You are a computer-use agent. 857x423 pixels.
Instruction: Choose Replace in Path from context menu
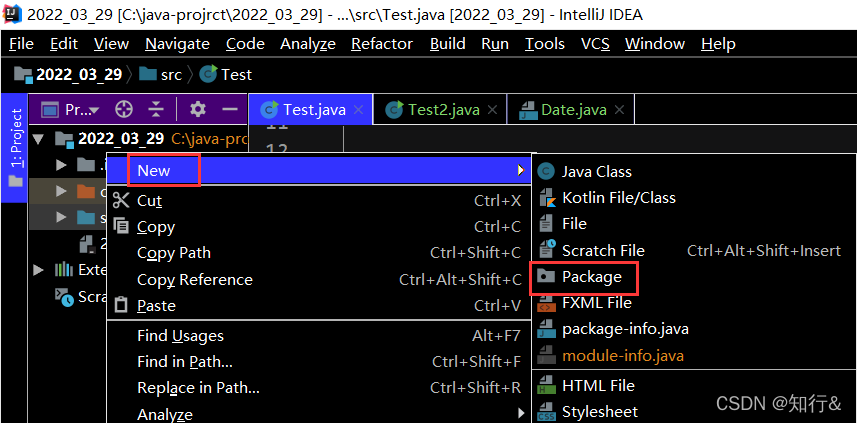point(319,388)
